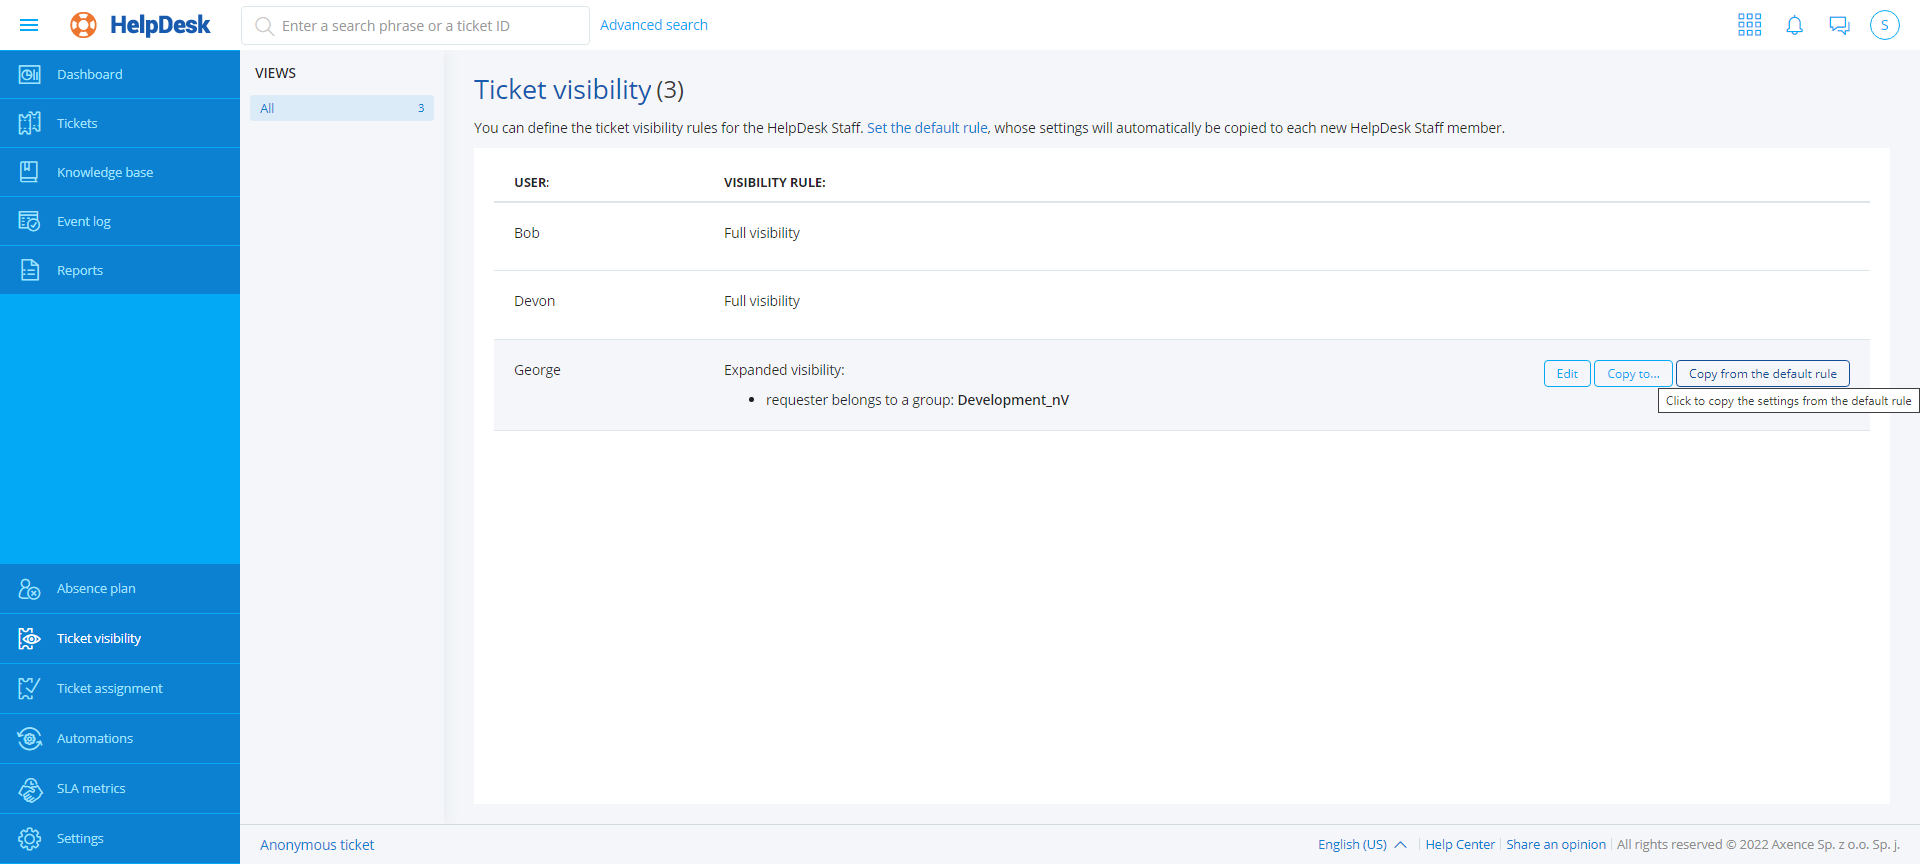
Task: Open the Tickets section
Action: coord(77,123)
